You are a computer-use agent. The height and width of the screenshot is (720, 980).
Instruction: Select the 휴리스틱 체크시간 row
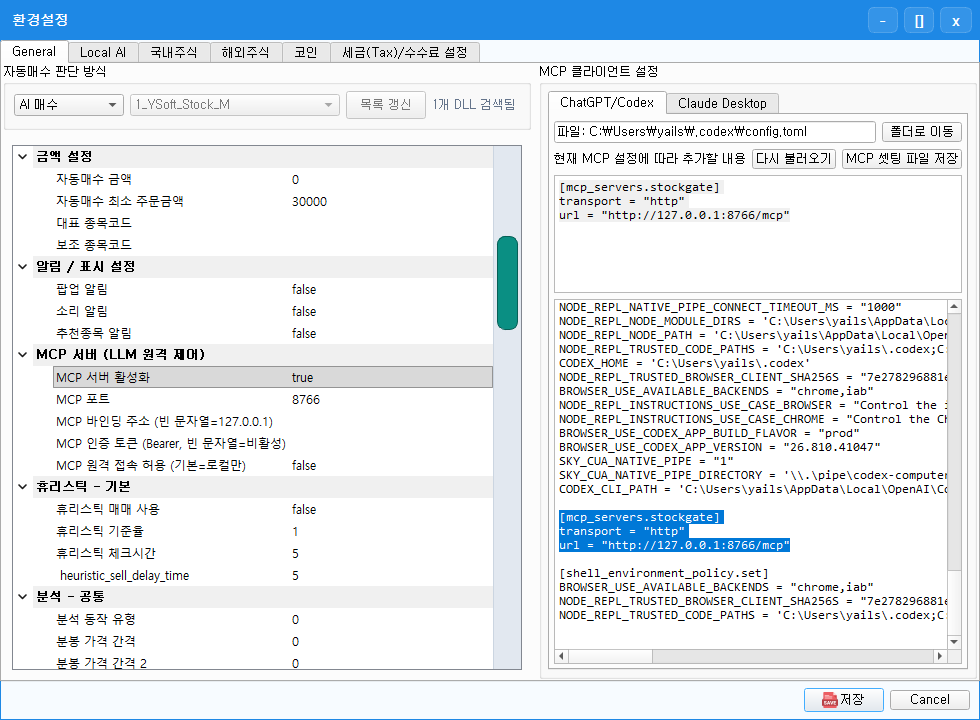pos(273,553)
